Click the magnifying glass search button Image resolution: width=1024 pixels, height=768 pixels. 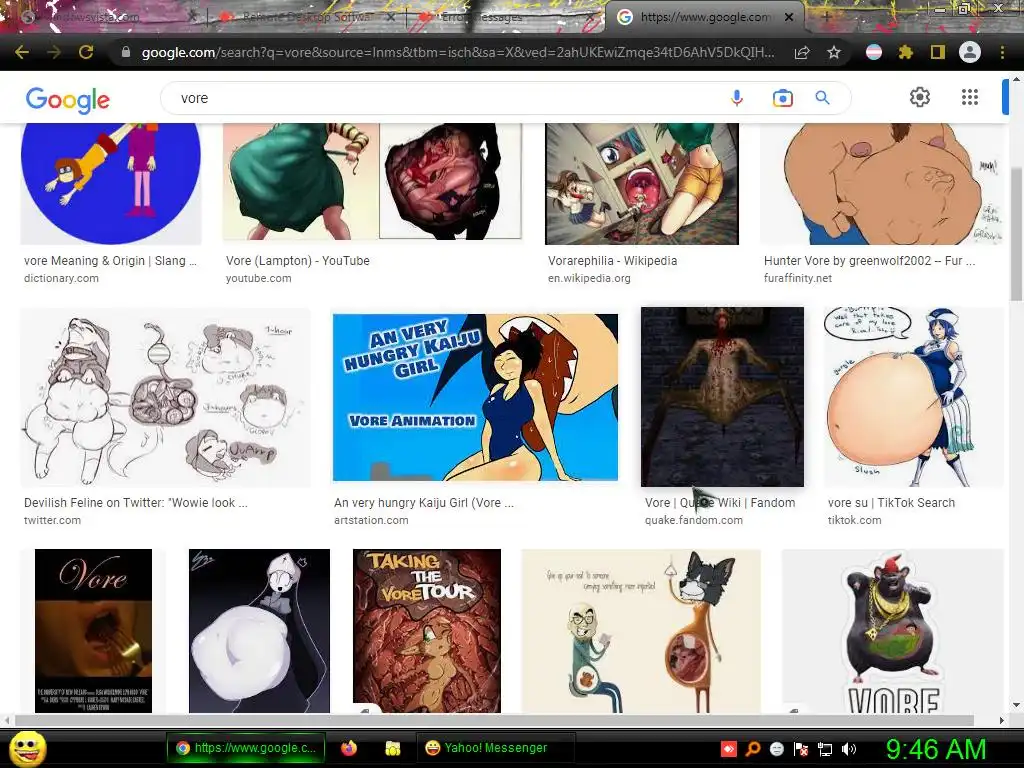pos(822,98)
